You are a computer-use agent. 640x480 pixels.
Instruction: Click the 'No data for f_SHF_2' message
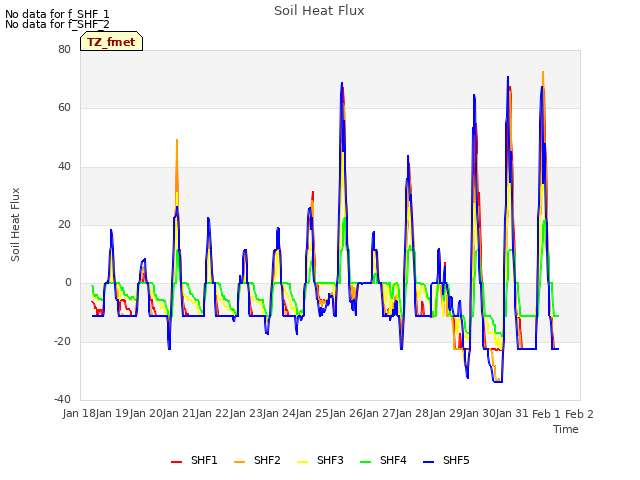tap(57, 24)
